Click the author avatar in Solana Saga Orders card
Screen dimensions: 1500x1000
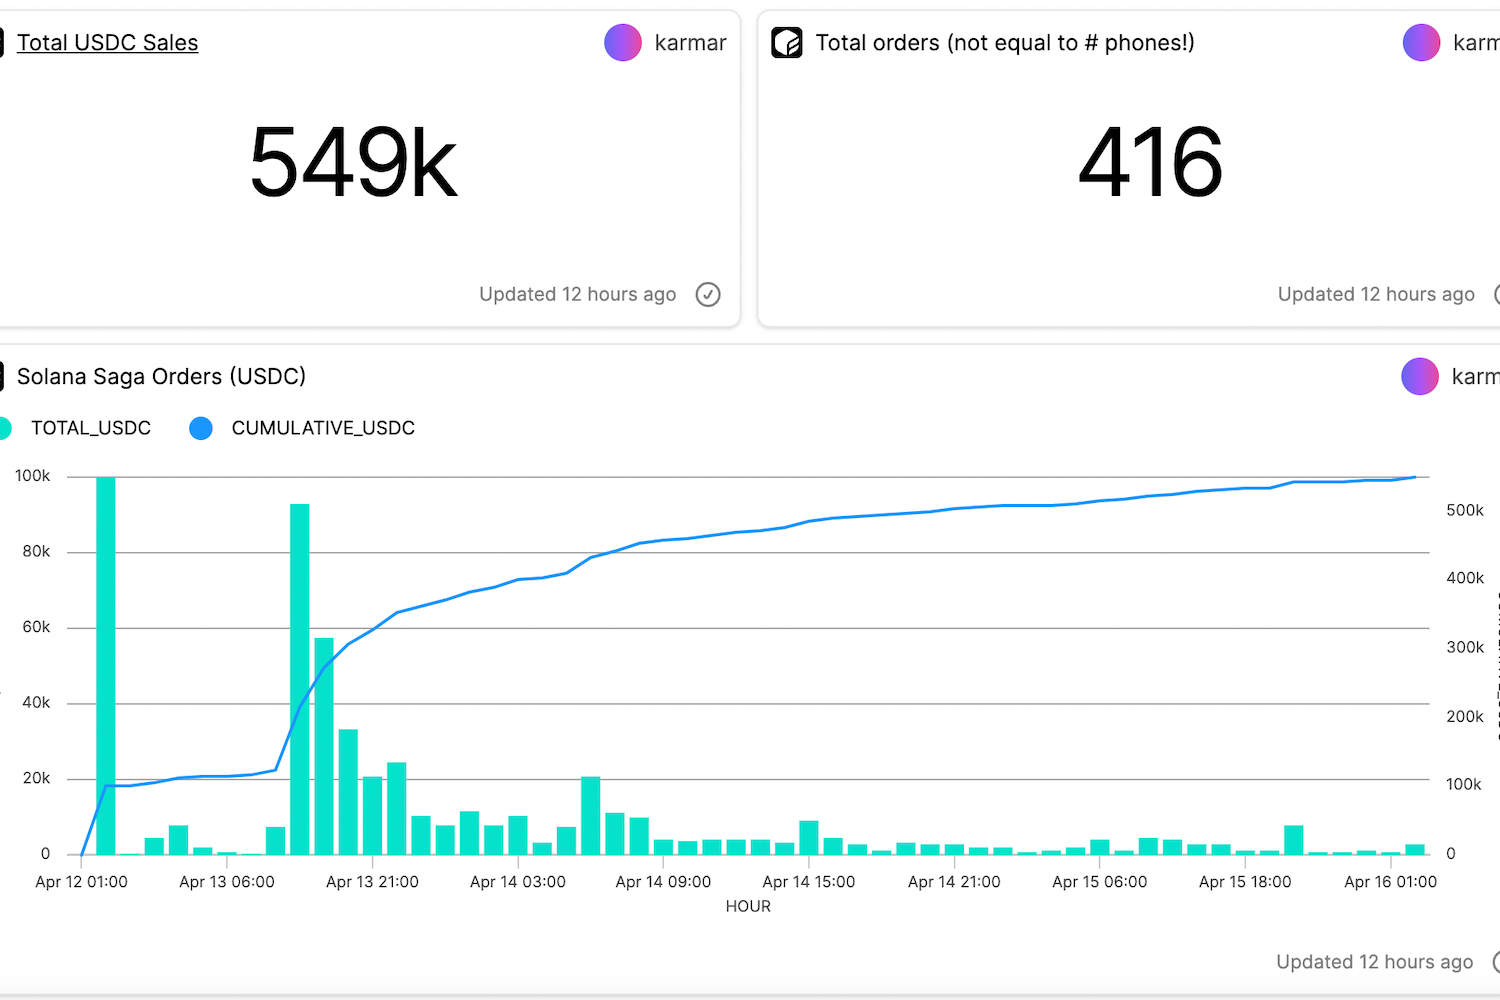tap(1420, 377)
